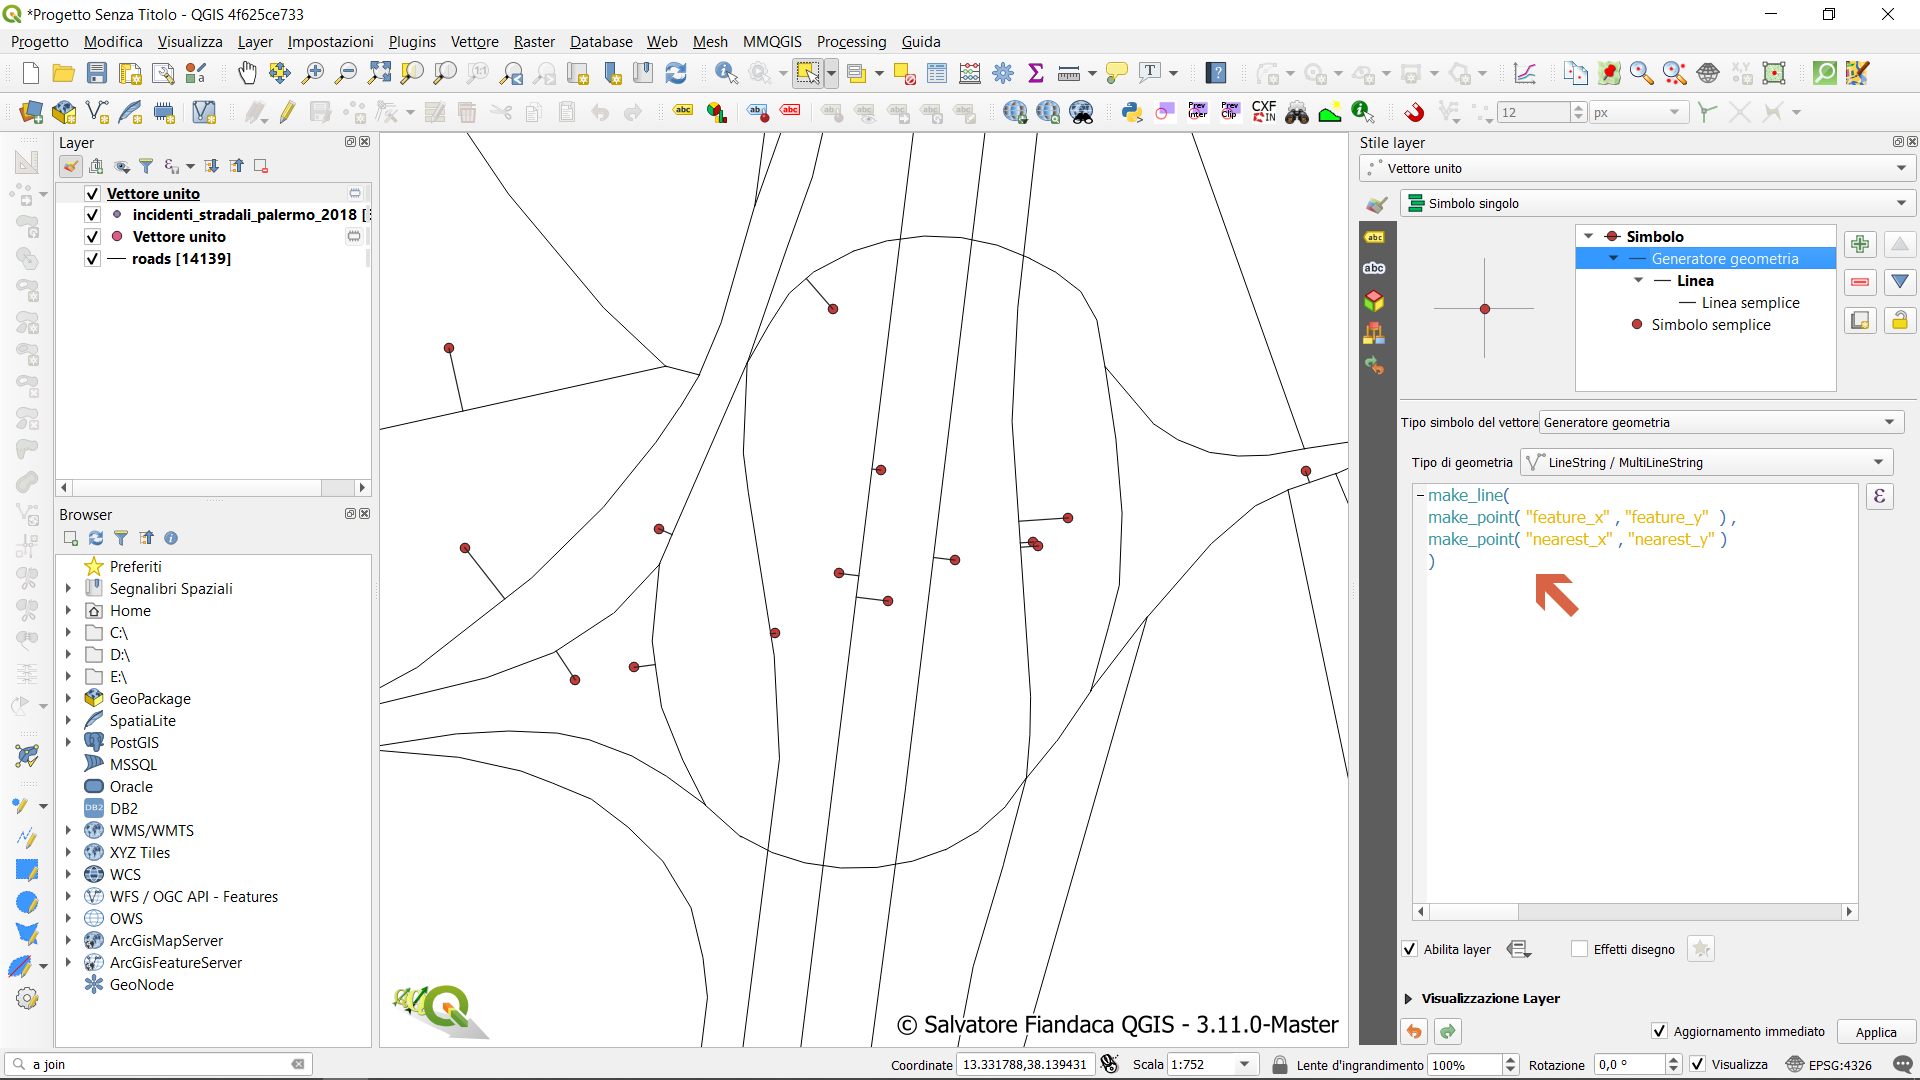Open the Tipo di geometria dropdown
The image size is (1920, 1080).
pos(1707,462)
